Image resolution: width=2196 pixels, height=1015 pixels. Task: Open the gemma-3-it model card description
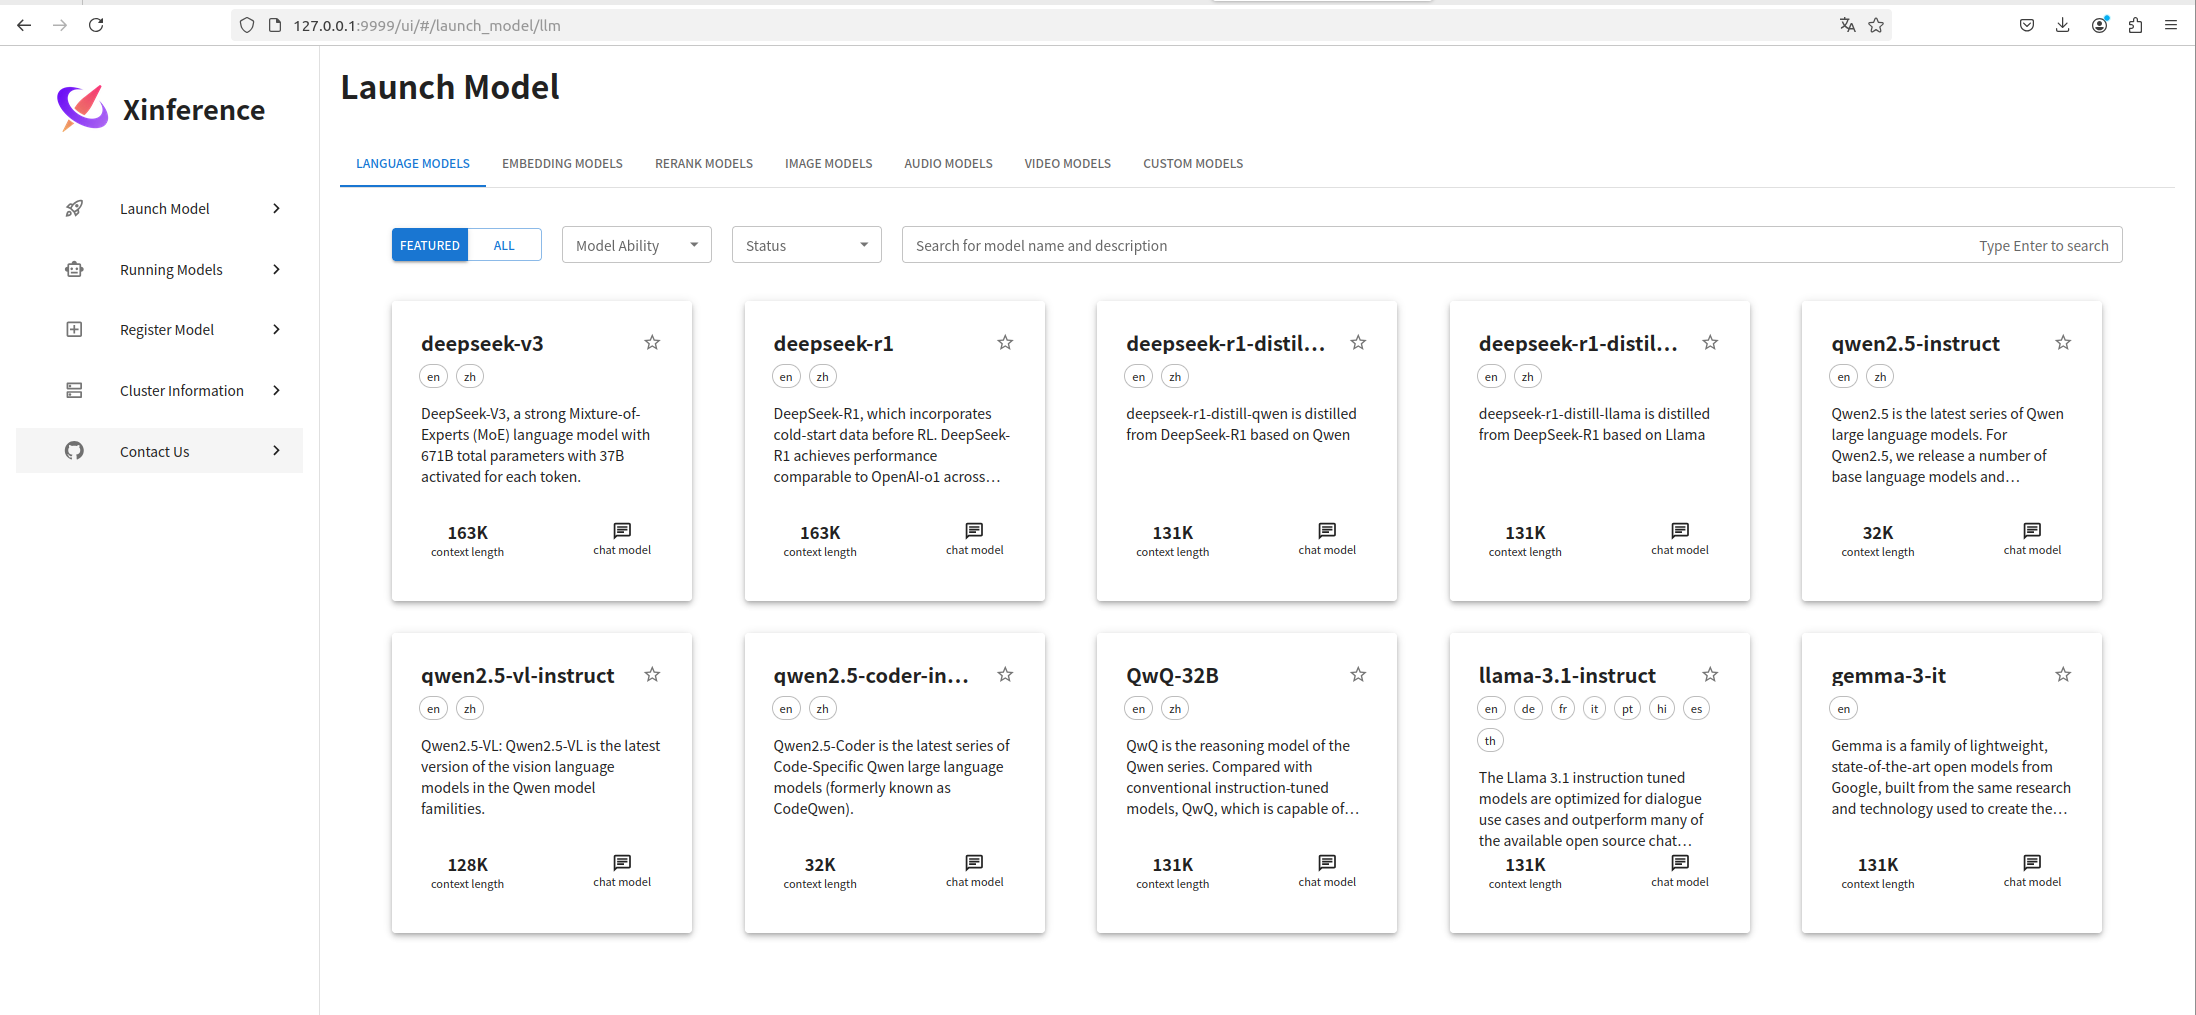point(1951,777)
